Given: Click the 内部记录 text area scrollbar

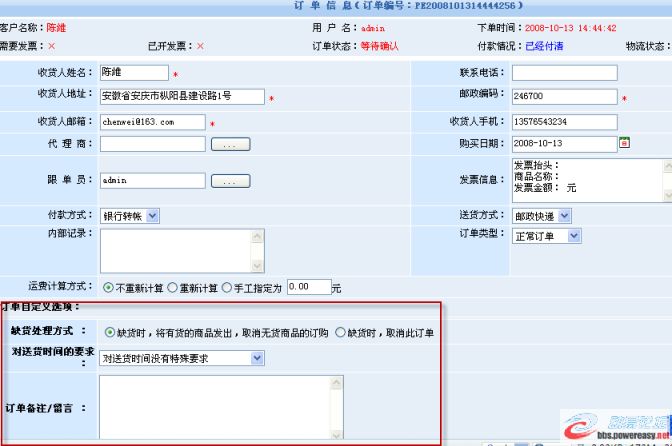Looking at the screenshot, I should 259,249.
